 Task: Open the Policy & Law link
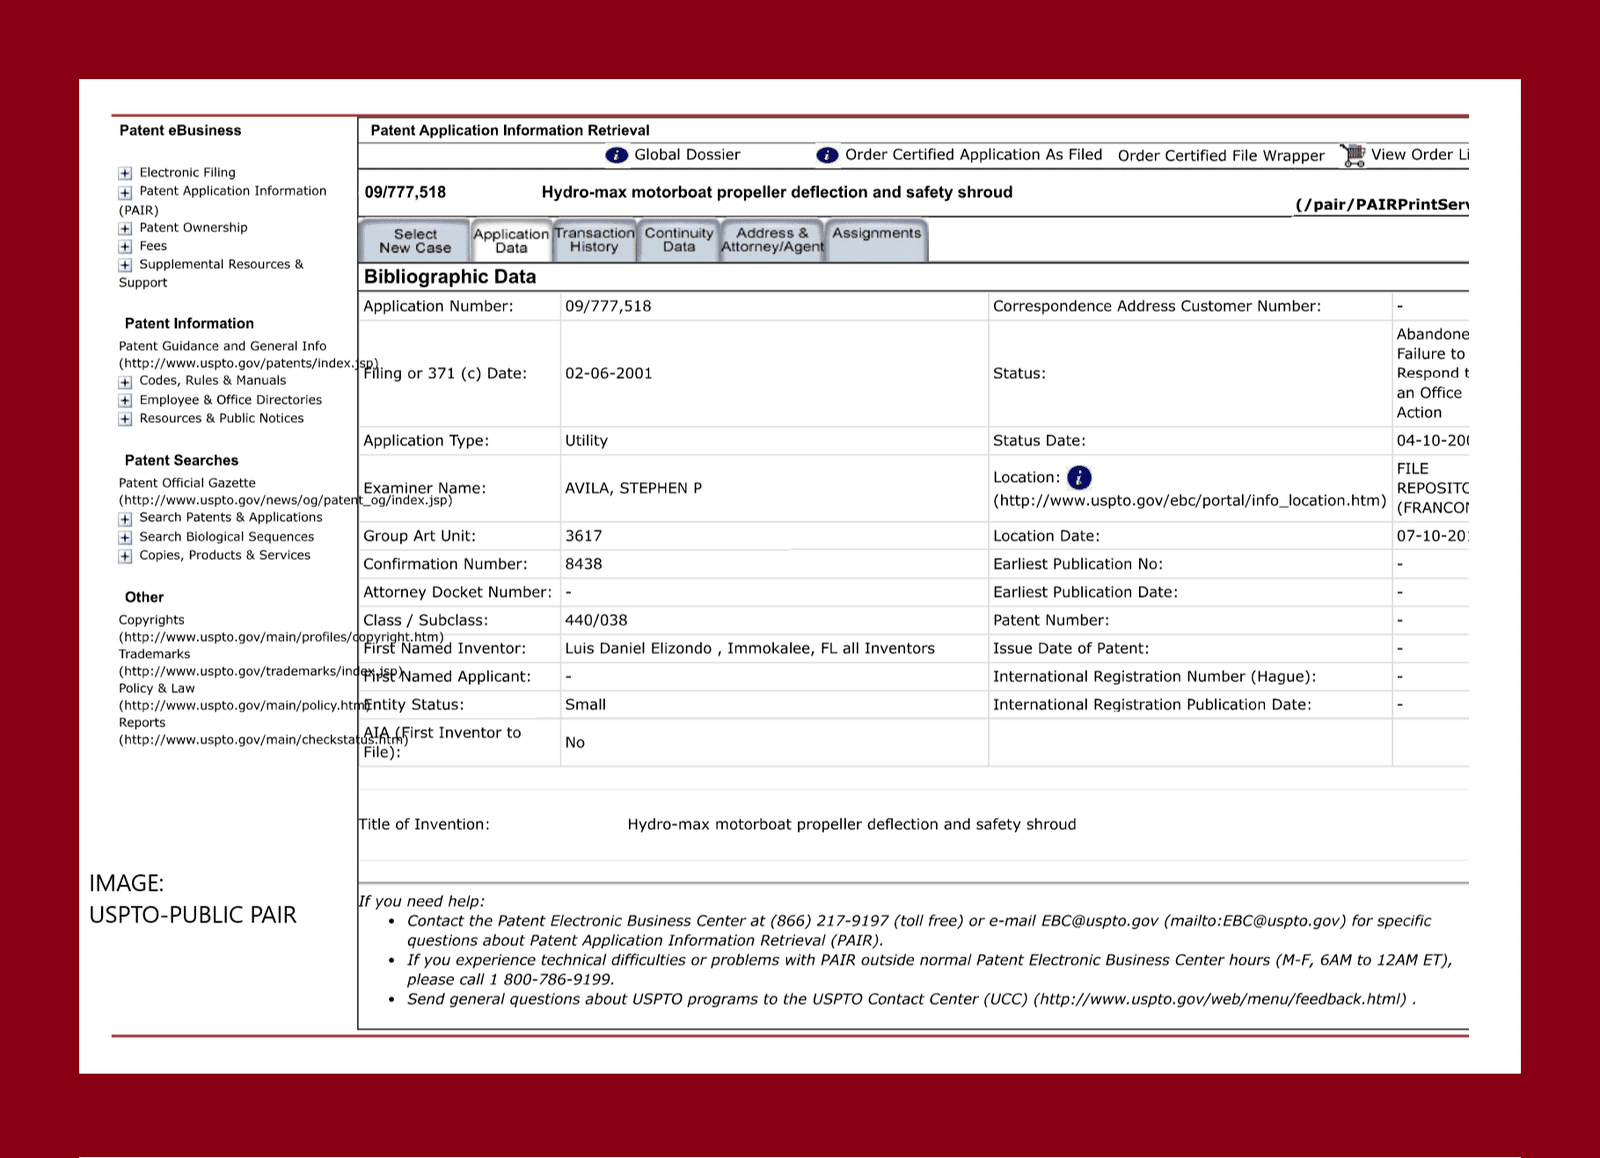[x=157, y=688]
